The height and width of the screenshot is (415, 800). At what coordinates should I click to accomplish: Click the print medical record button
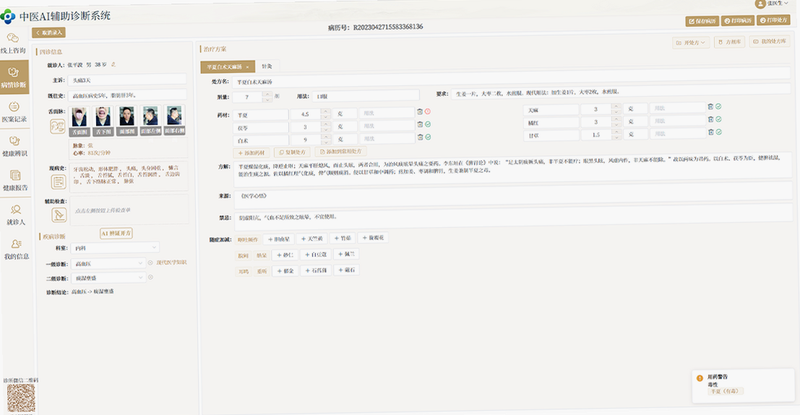(738, 20)
